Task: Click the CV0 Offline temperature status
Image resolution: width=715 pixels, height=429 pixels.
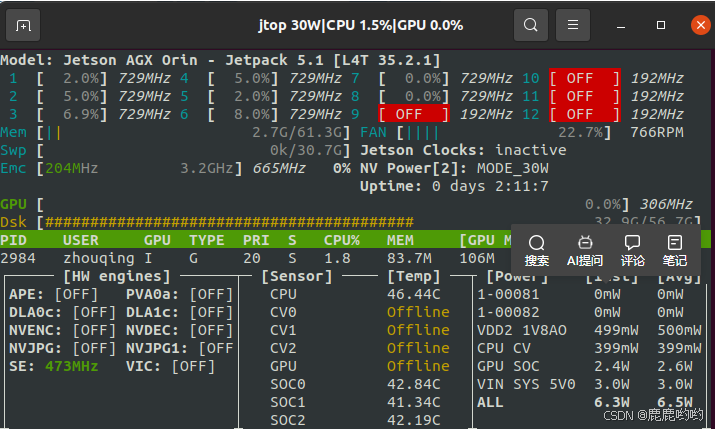Action: tap(418, 312)
